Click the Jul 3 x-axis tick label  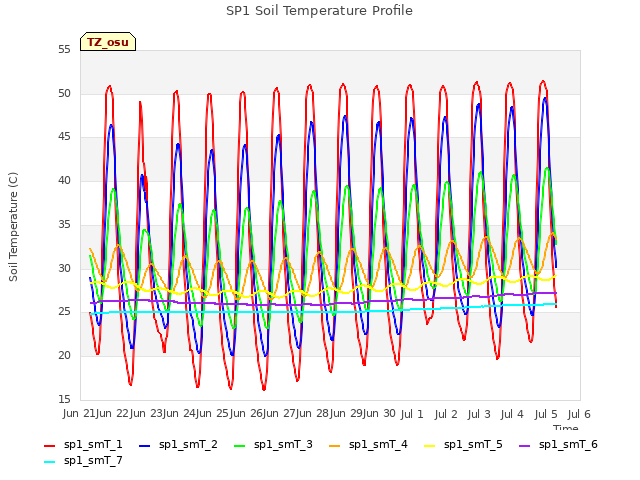pos(479,414)
